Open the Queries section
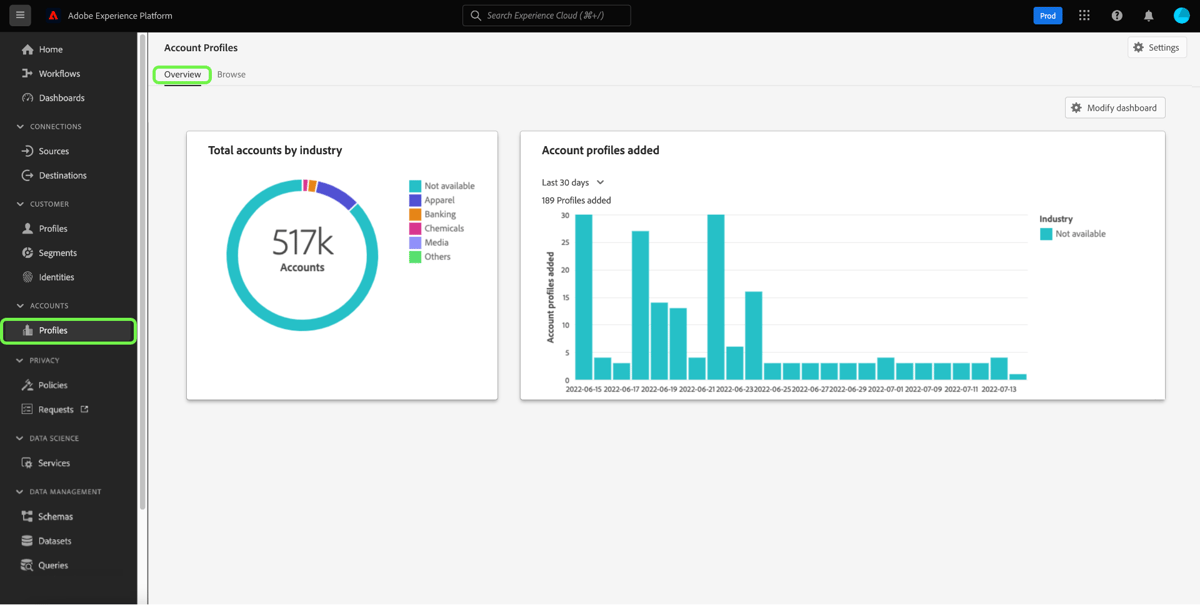This screenshot has width=1200, height=605. [52, 564]
